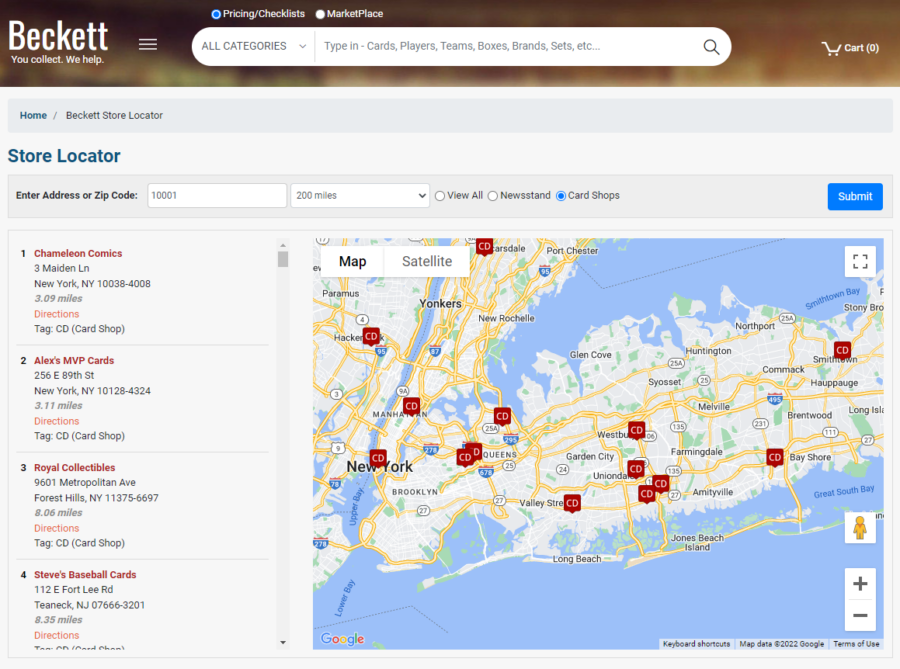The image size is (900, 669).
Task: Open the shopping cart icon
Action: tap(831, 48)
